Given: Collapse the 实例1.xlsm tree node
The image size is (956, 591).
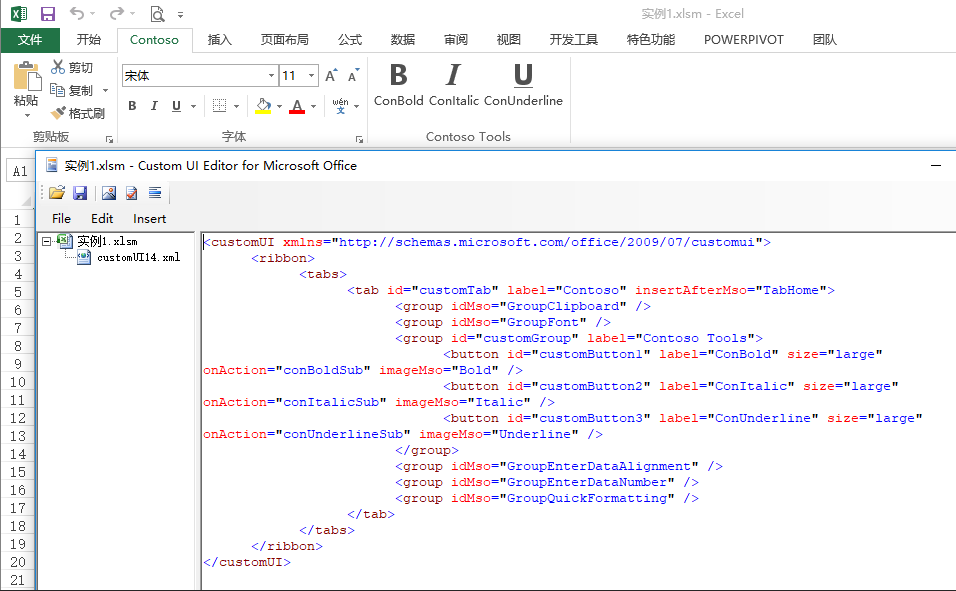Looking at the screenshot, I should tap(46, 242).
